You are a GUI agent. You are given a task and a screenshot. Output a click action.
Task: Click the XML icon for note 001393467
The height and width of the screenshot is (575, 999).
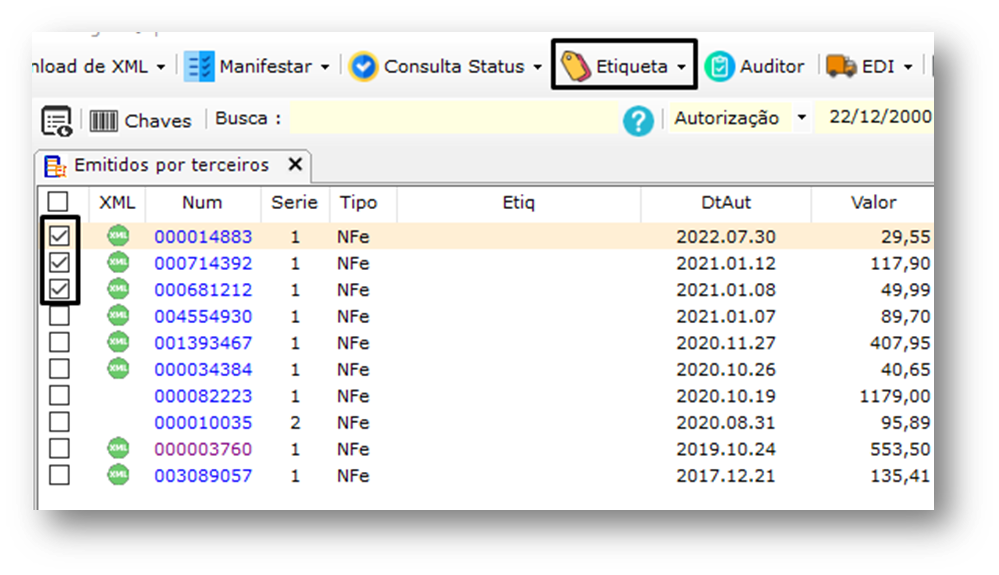tap(118, 342)
